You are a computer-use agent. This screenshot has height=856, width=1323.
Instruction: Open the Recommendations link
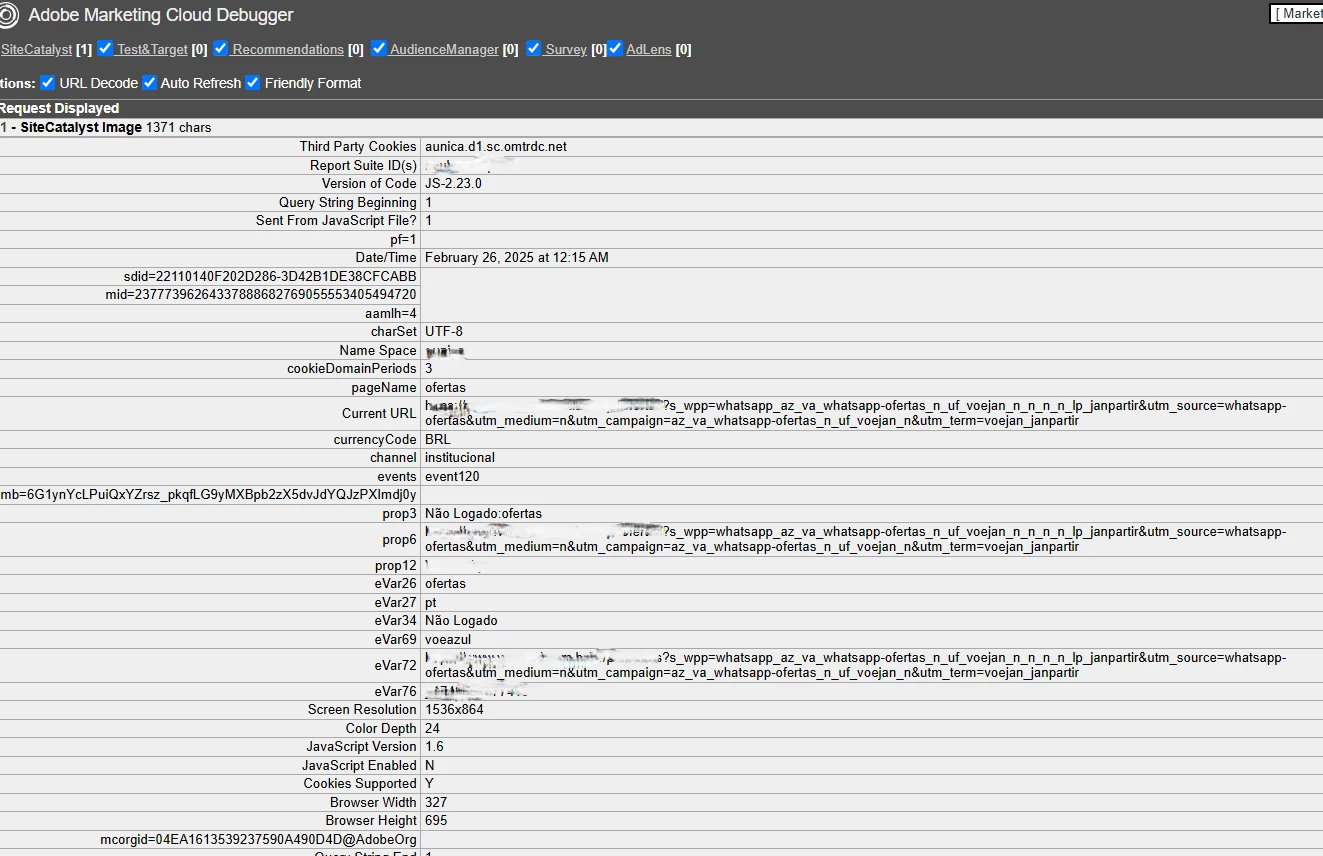click(x=288, y=49)
